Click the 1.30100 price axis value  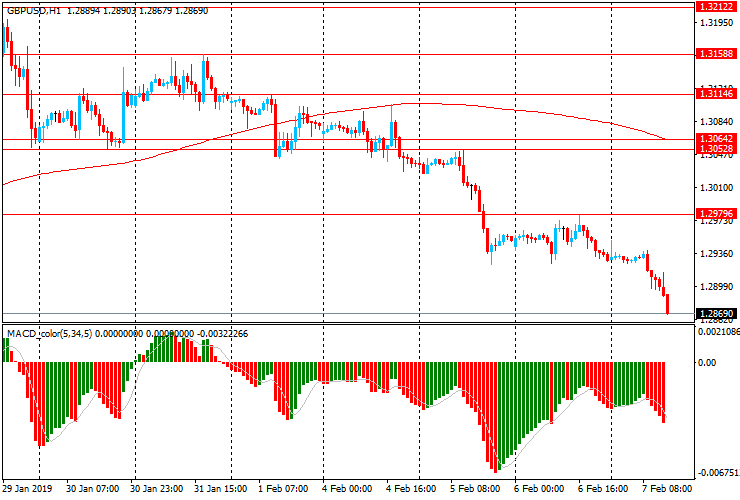click(714, 187)
